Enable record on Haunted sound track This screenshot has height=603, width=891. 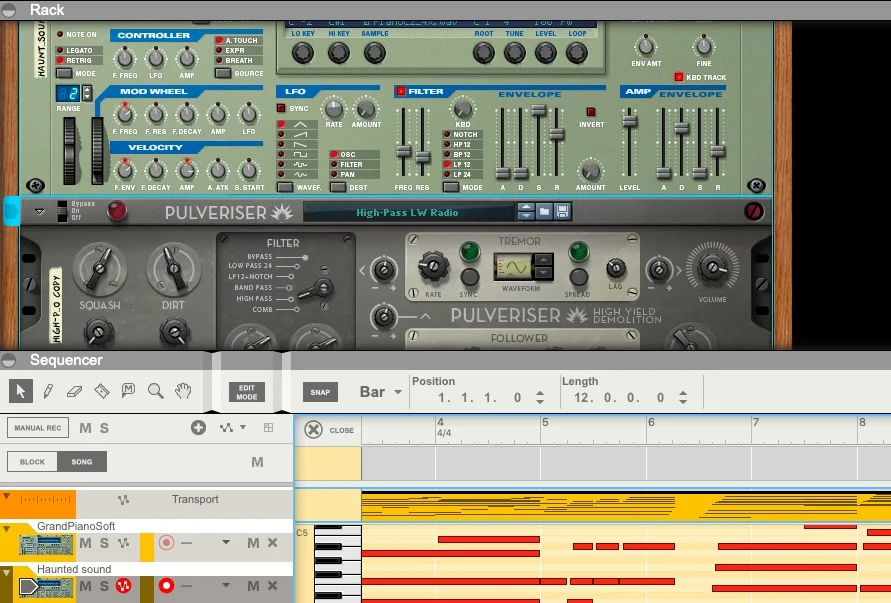pyautogui.click(x=166, y=585)
